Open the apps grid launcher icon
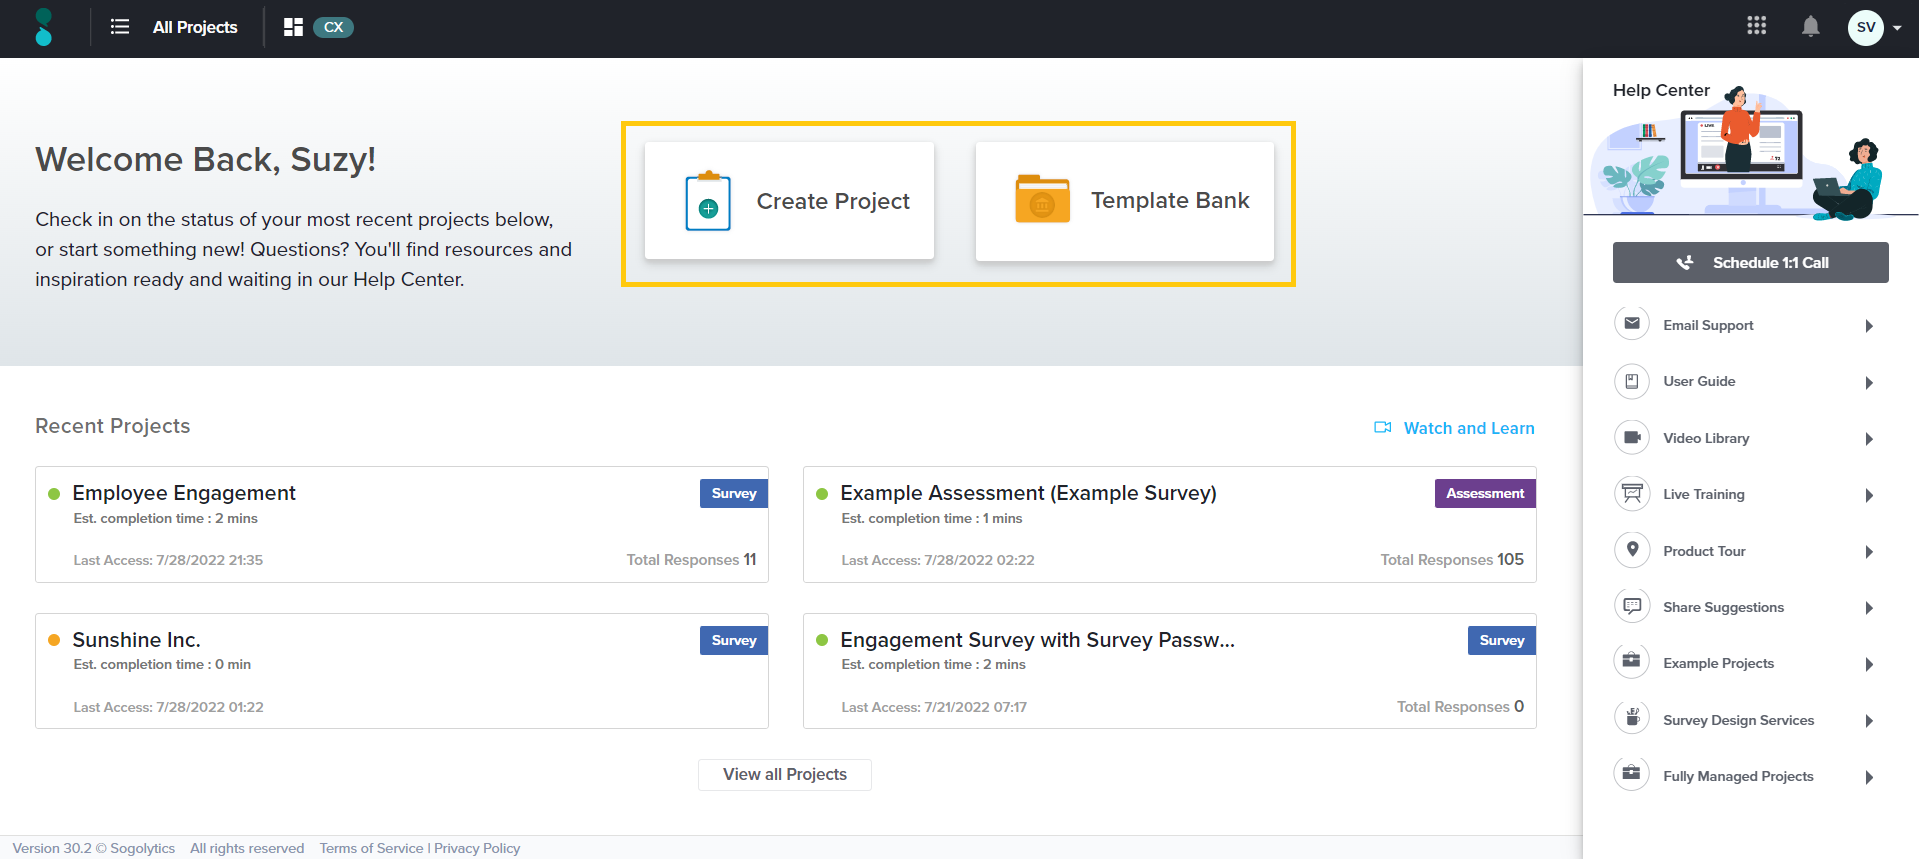 tap(1756, 26)
